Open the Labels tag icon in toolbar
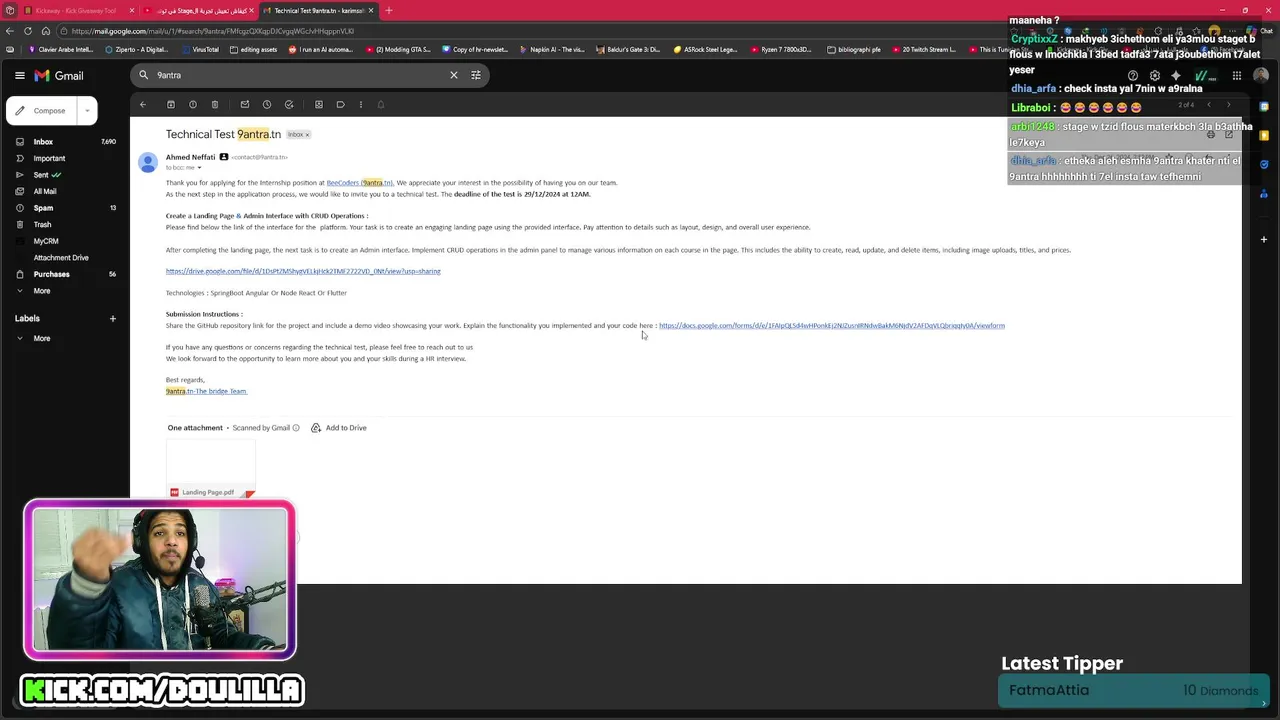1280x720 pixels. coord(341,104)
